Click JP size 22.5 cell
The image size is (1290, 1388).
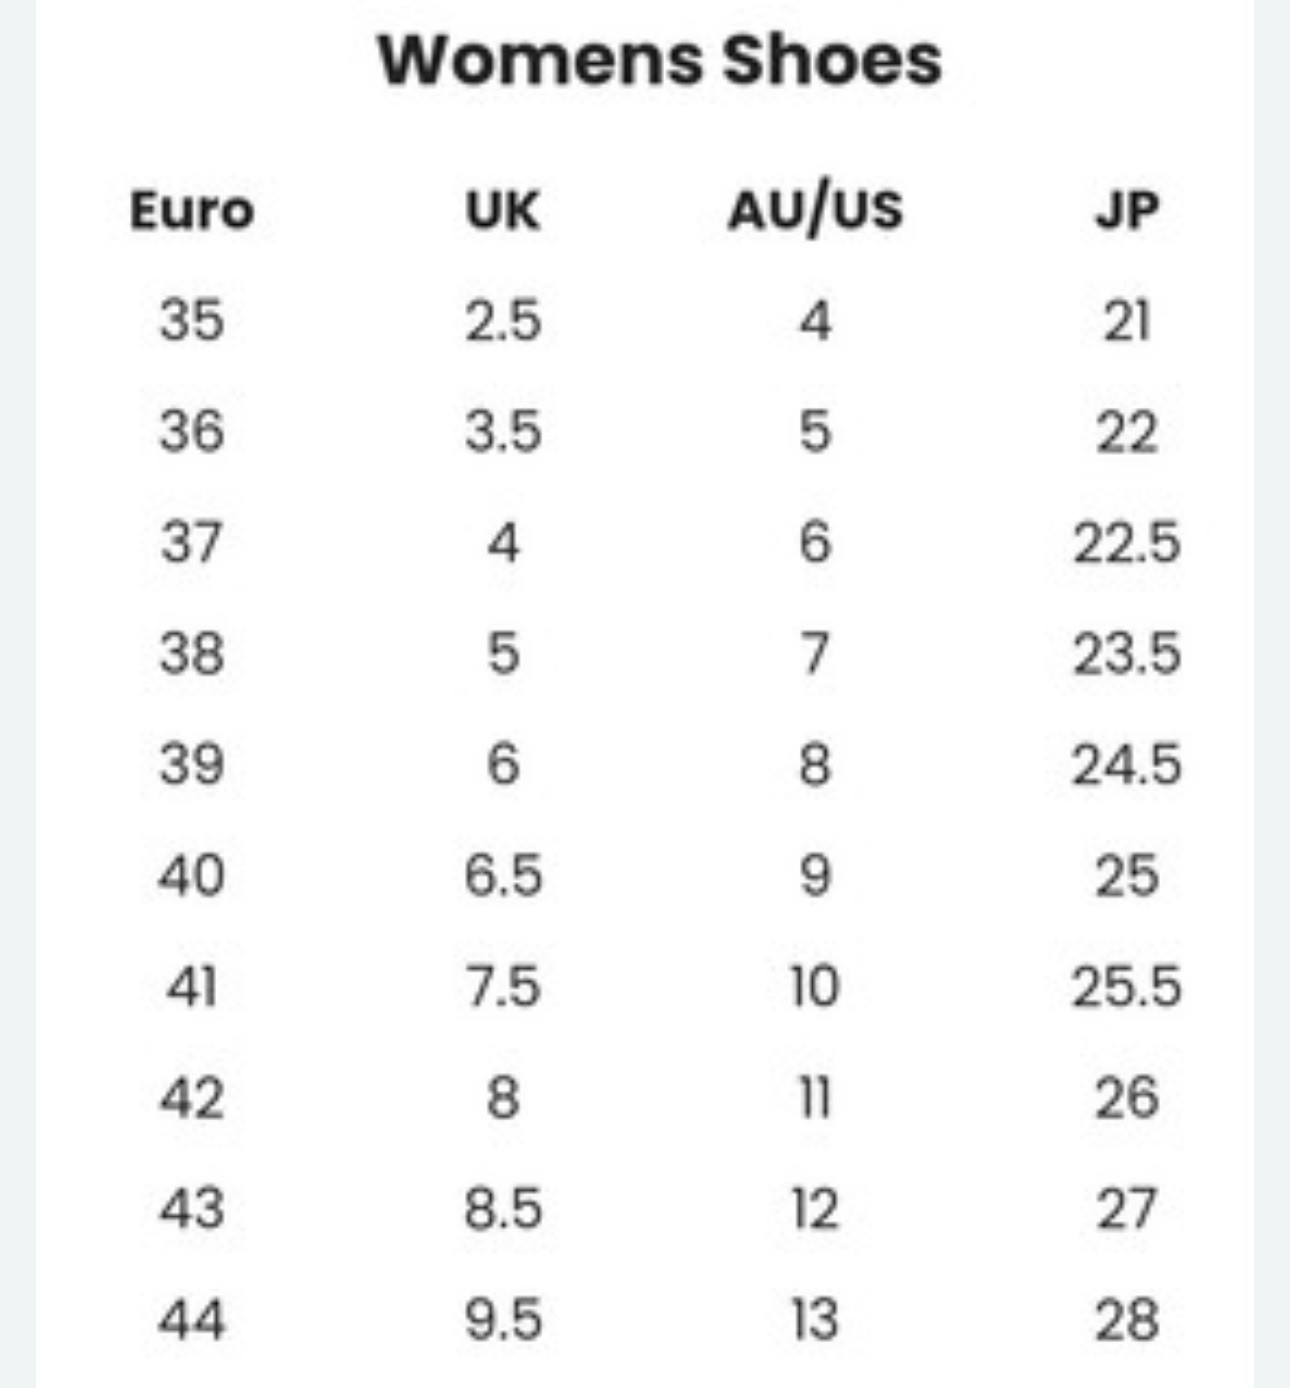point(1127,543)
